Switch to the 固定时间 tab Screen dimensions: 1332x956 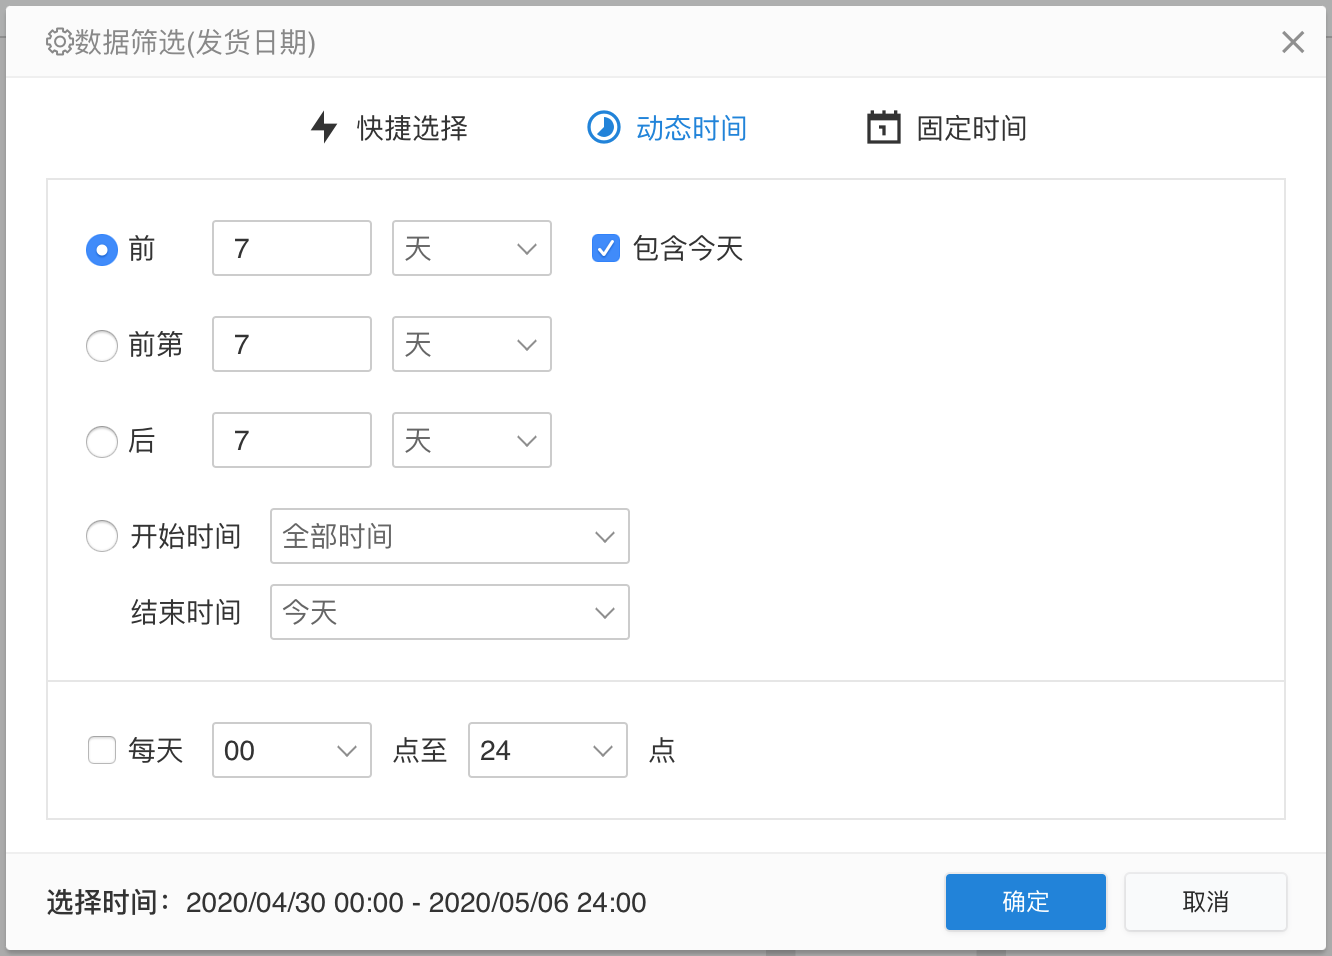pos(971,128)
